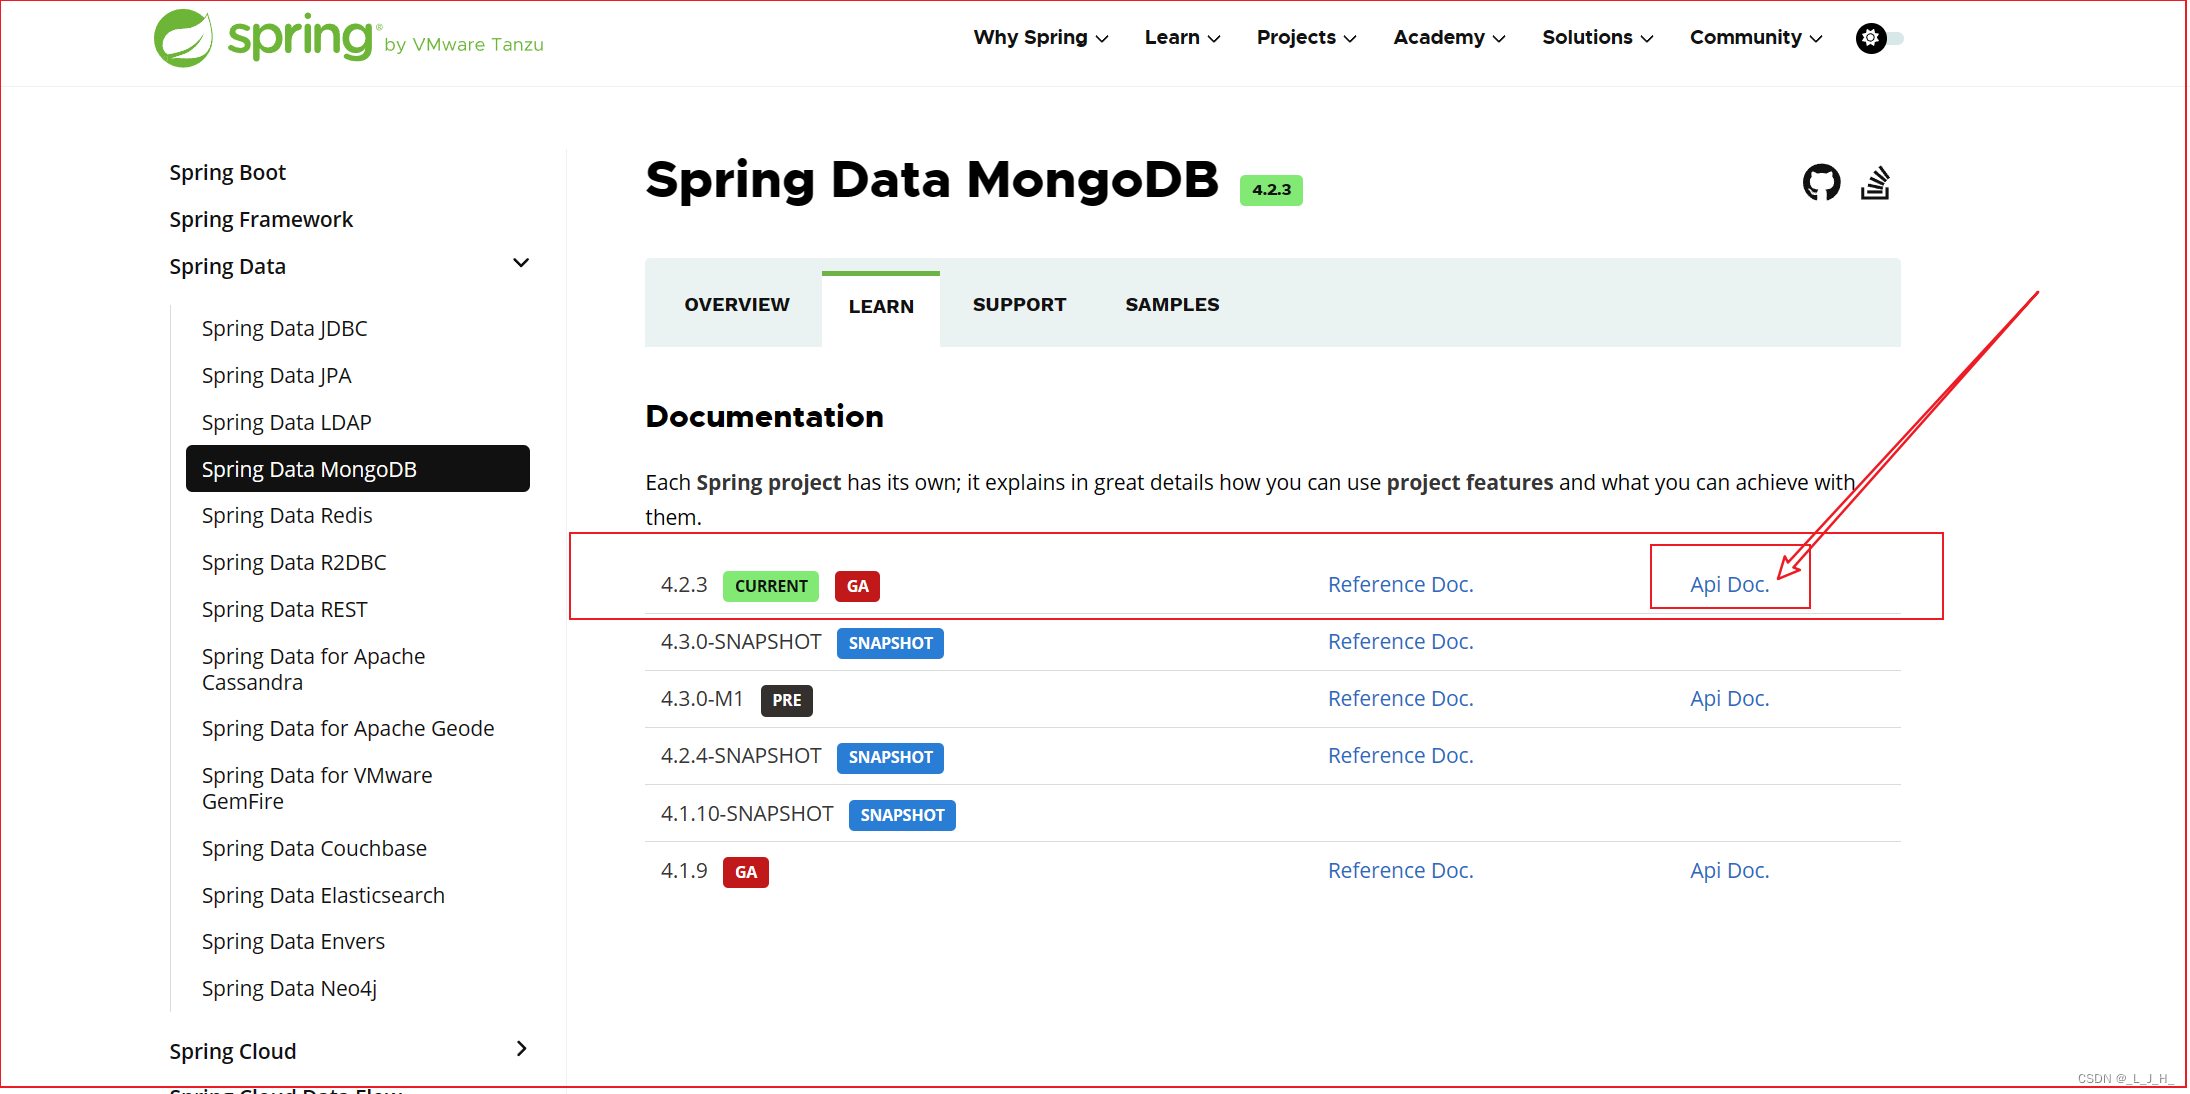Image resolution: width=2190 pixels, height=1094 pixels.
Task: Click the Spring leaf logo
Action: click(184, 38)
